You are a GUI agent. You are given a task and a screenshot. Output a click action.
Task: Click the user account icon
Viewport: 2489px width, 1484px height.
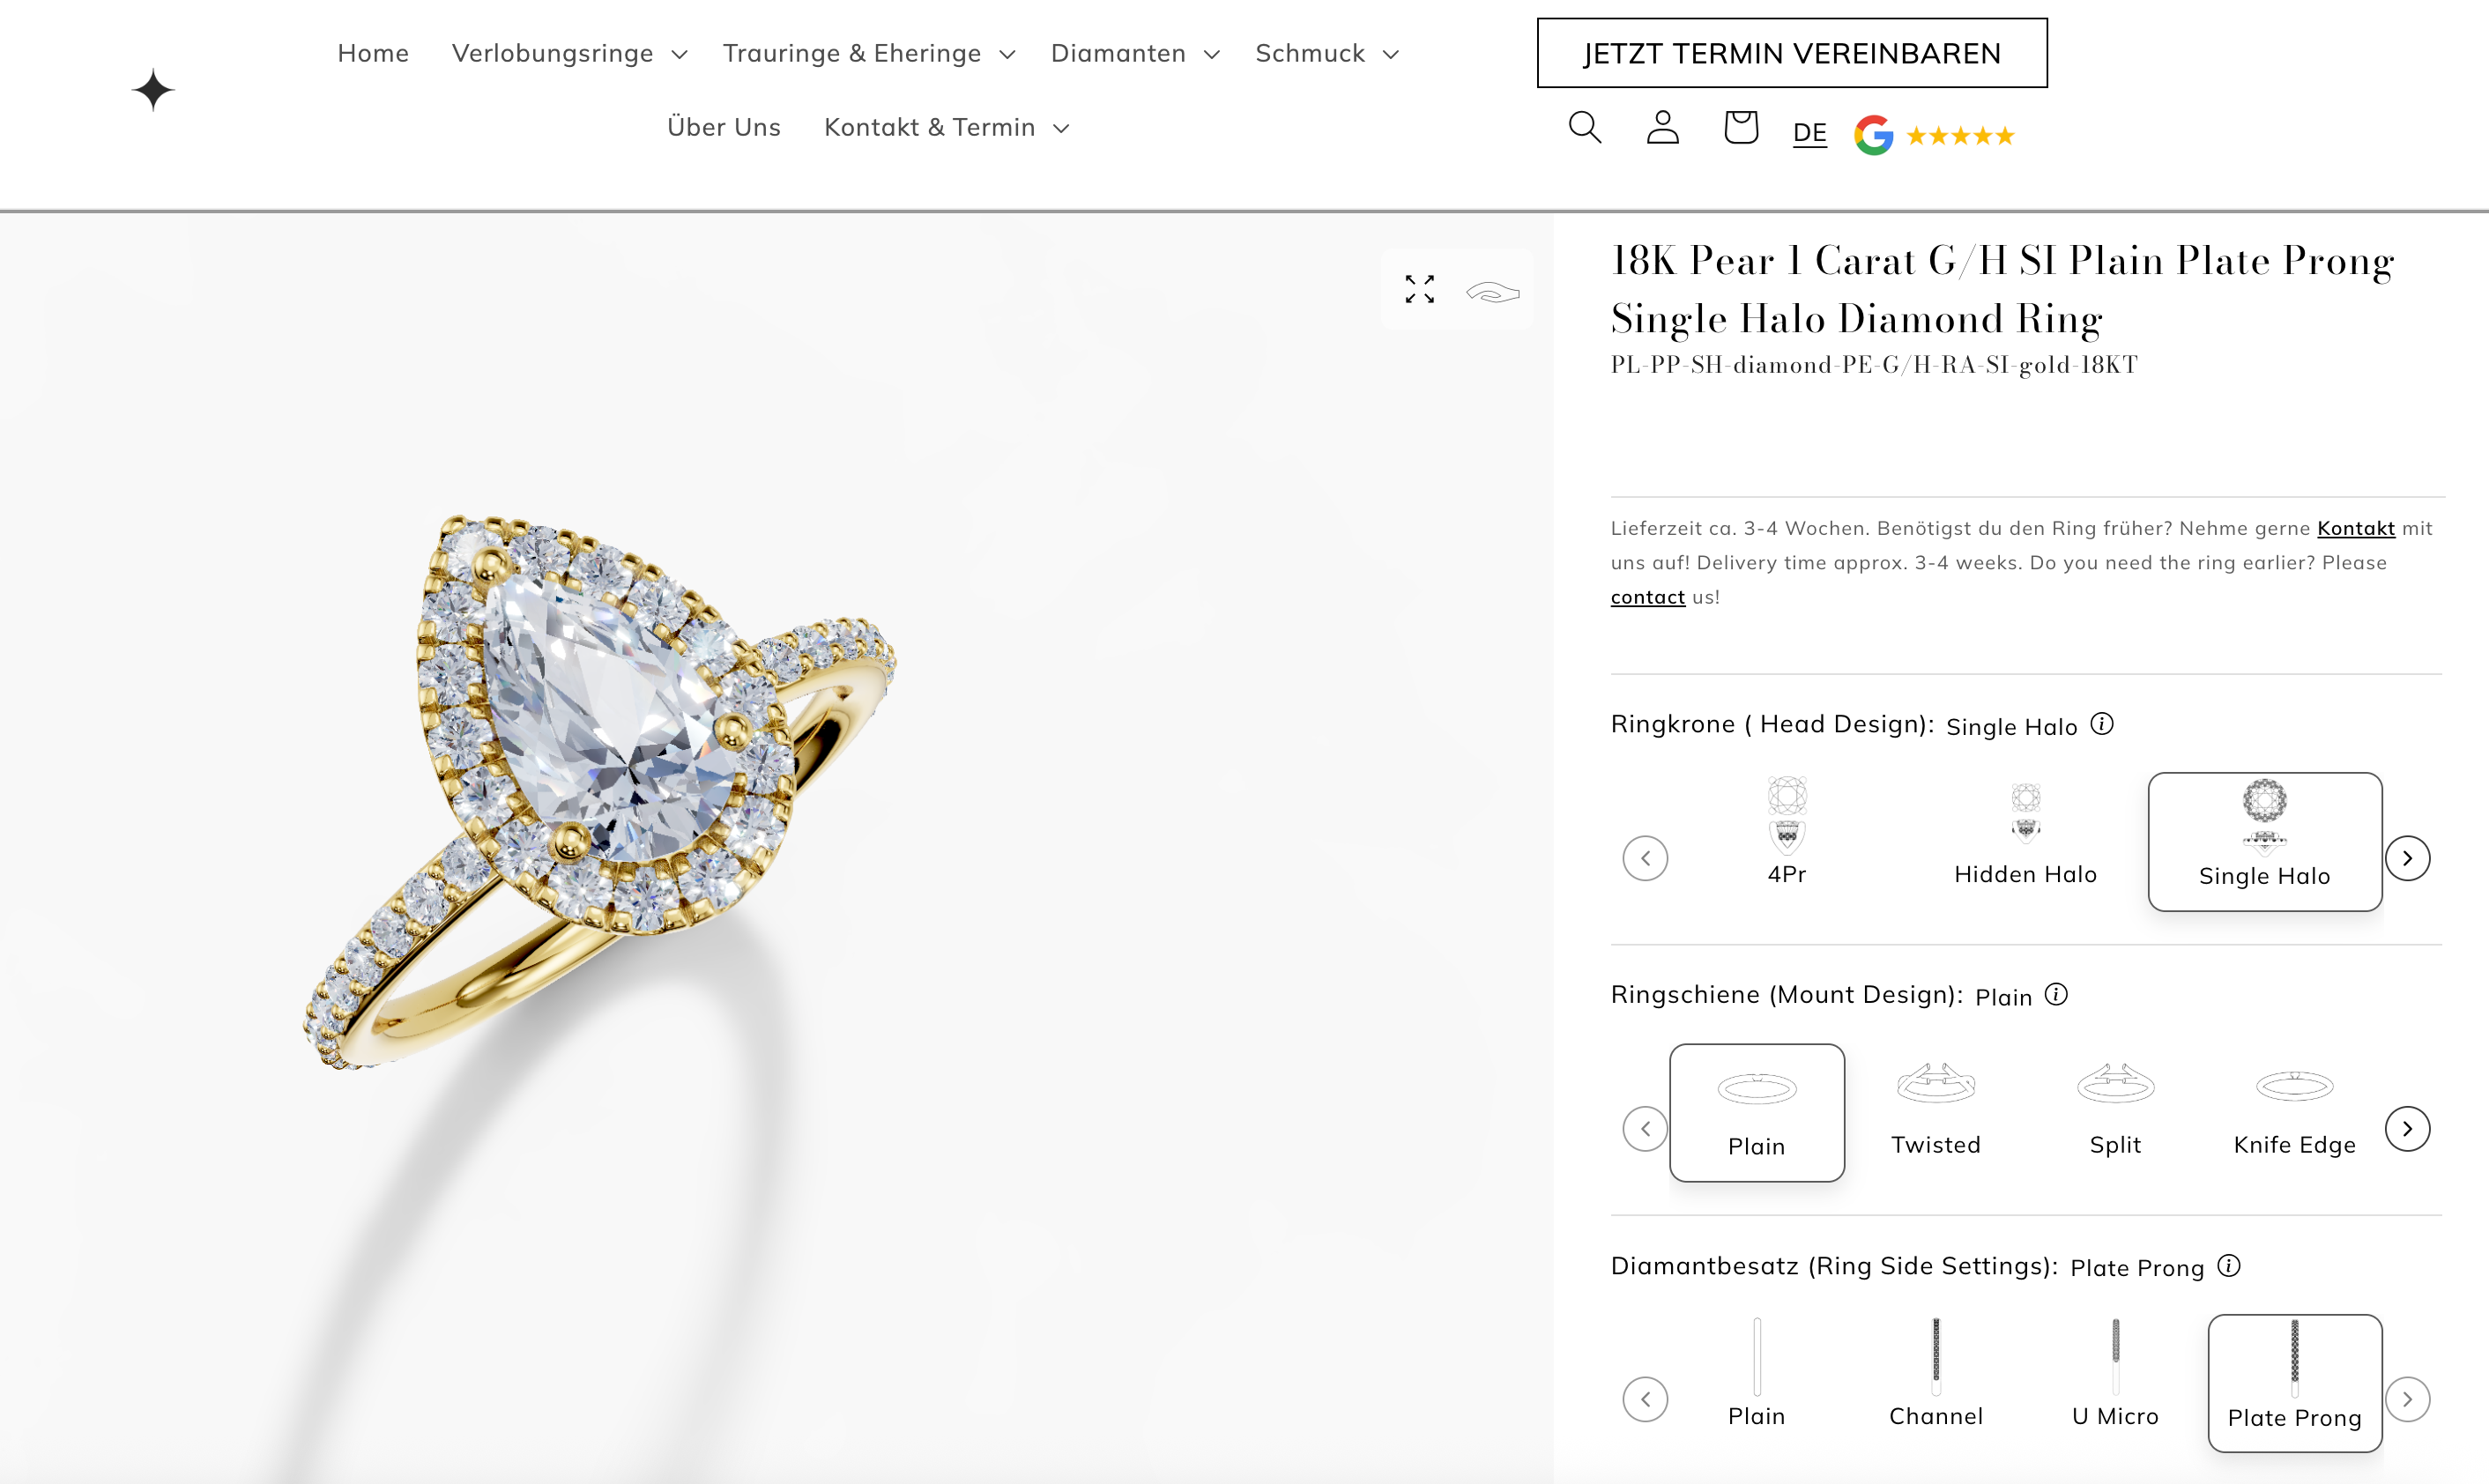click(1663, 128)
